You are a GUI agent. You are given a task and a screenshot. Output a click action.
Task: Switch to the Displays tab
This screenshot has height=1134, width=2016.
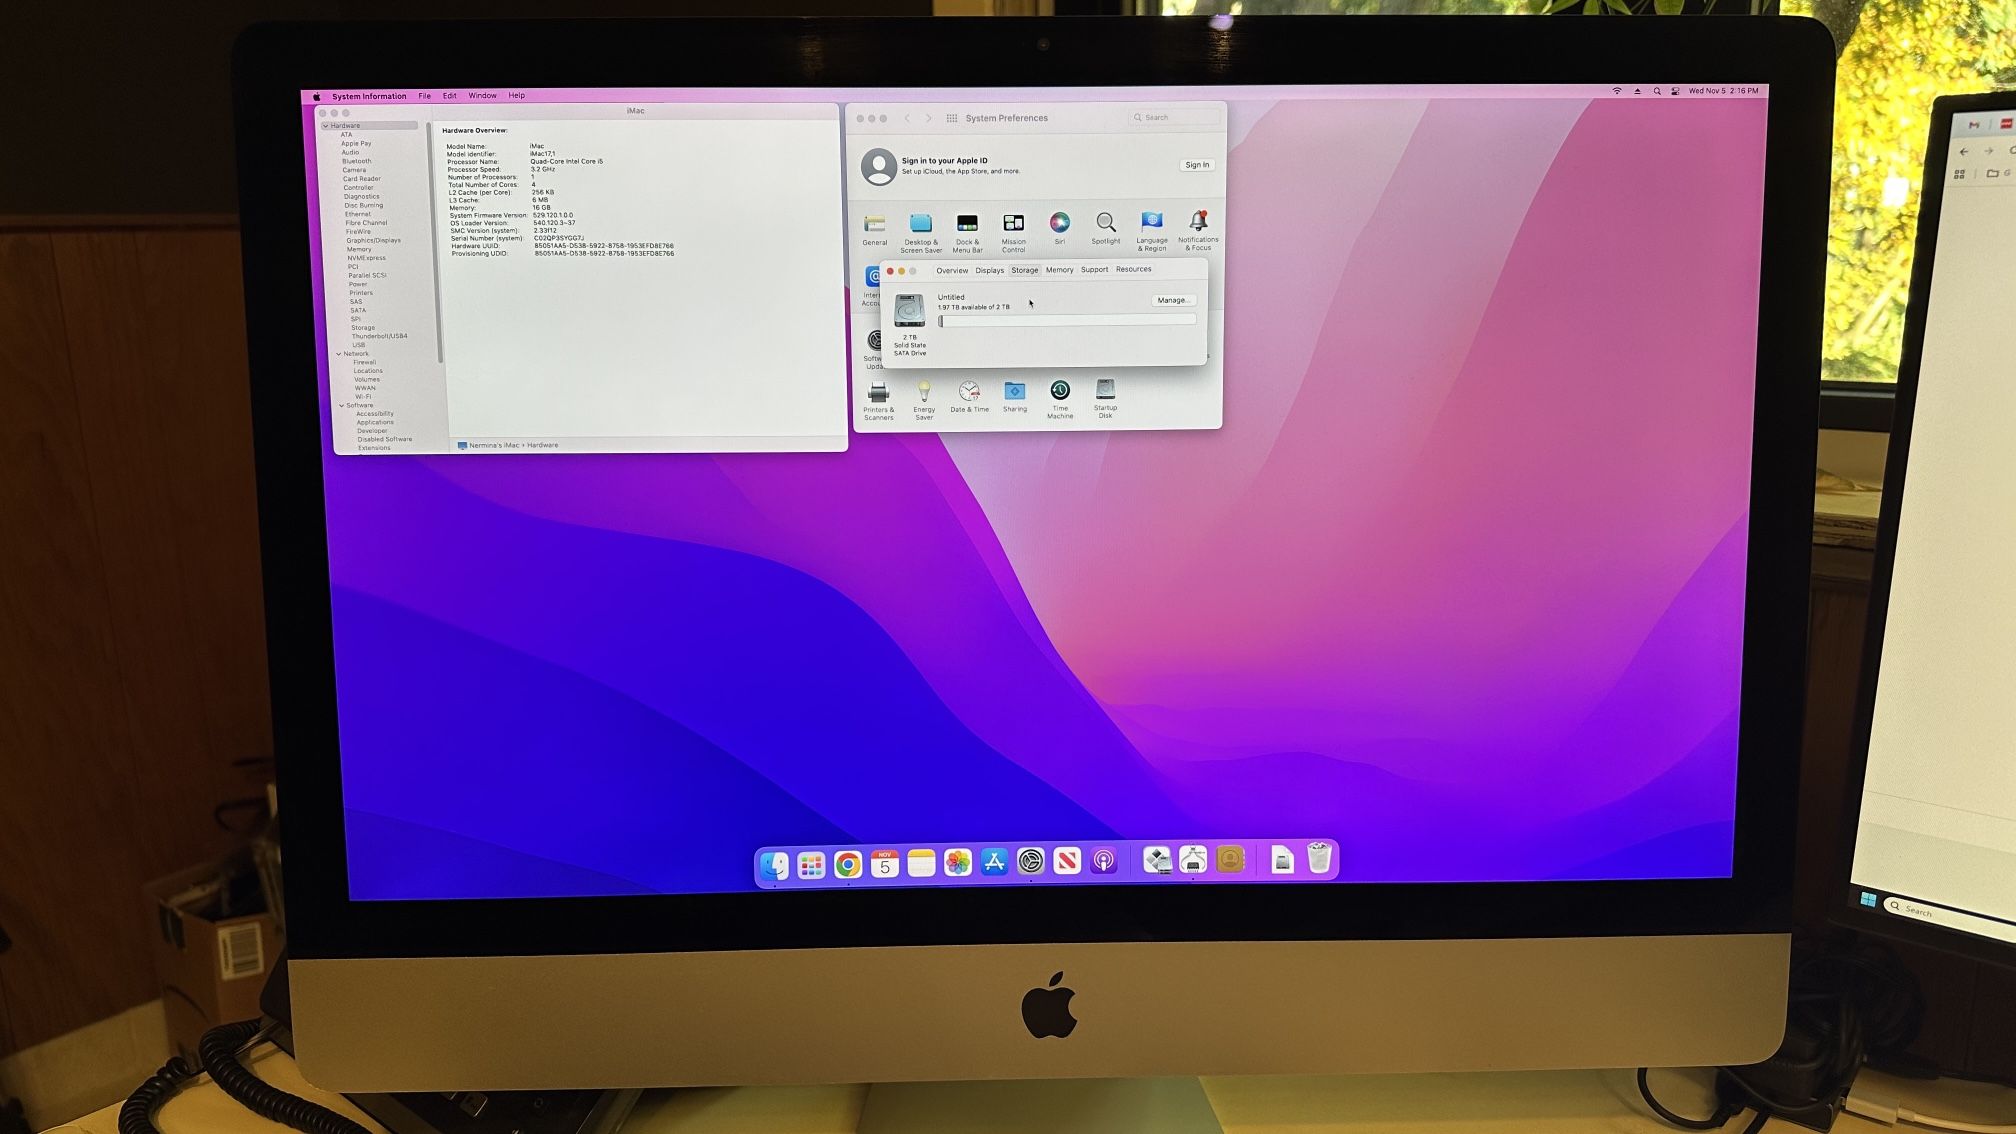pos(989,271)
